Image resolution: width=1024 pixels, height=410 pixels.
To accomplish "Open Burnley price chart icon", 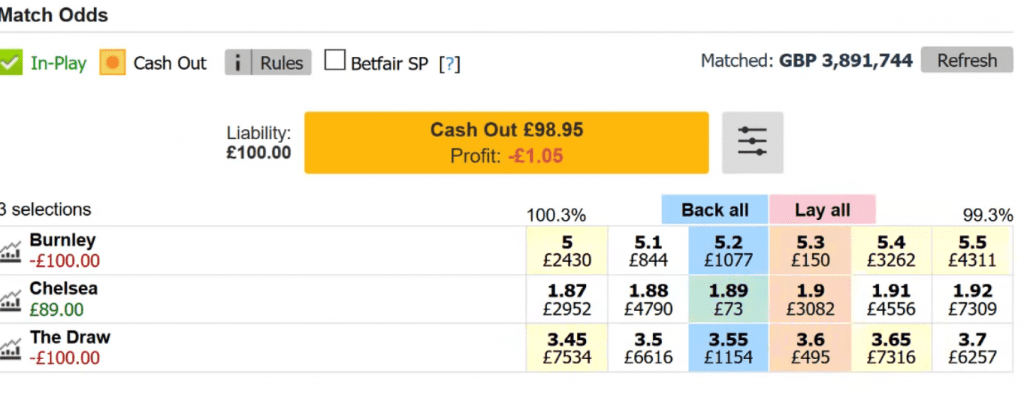I will pos(10,251).
